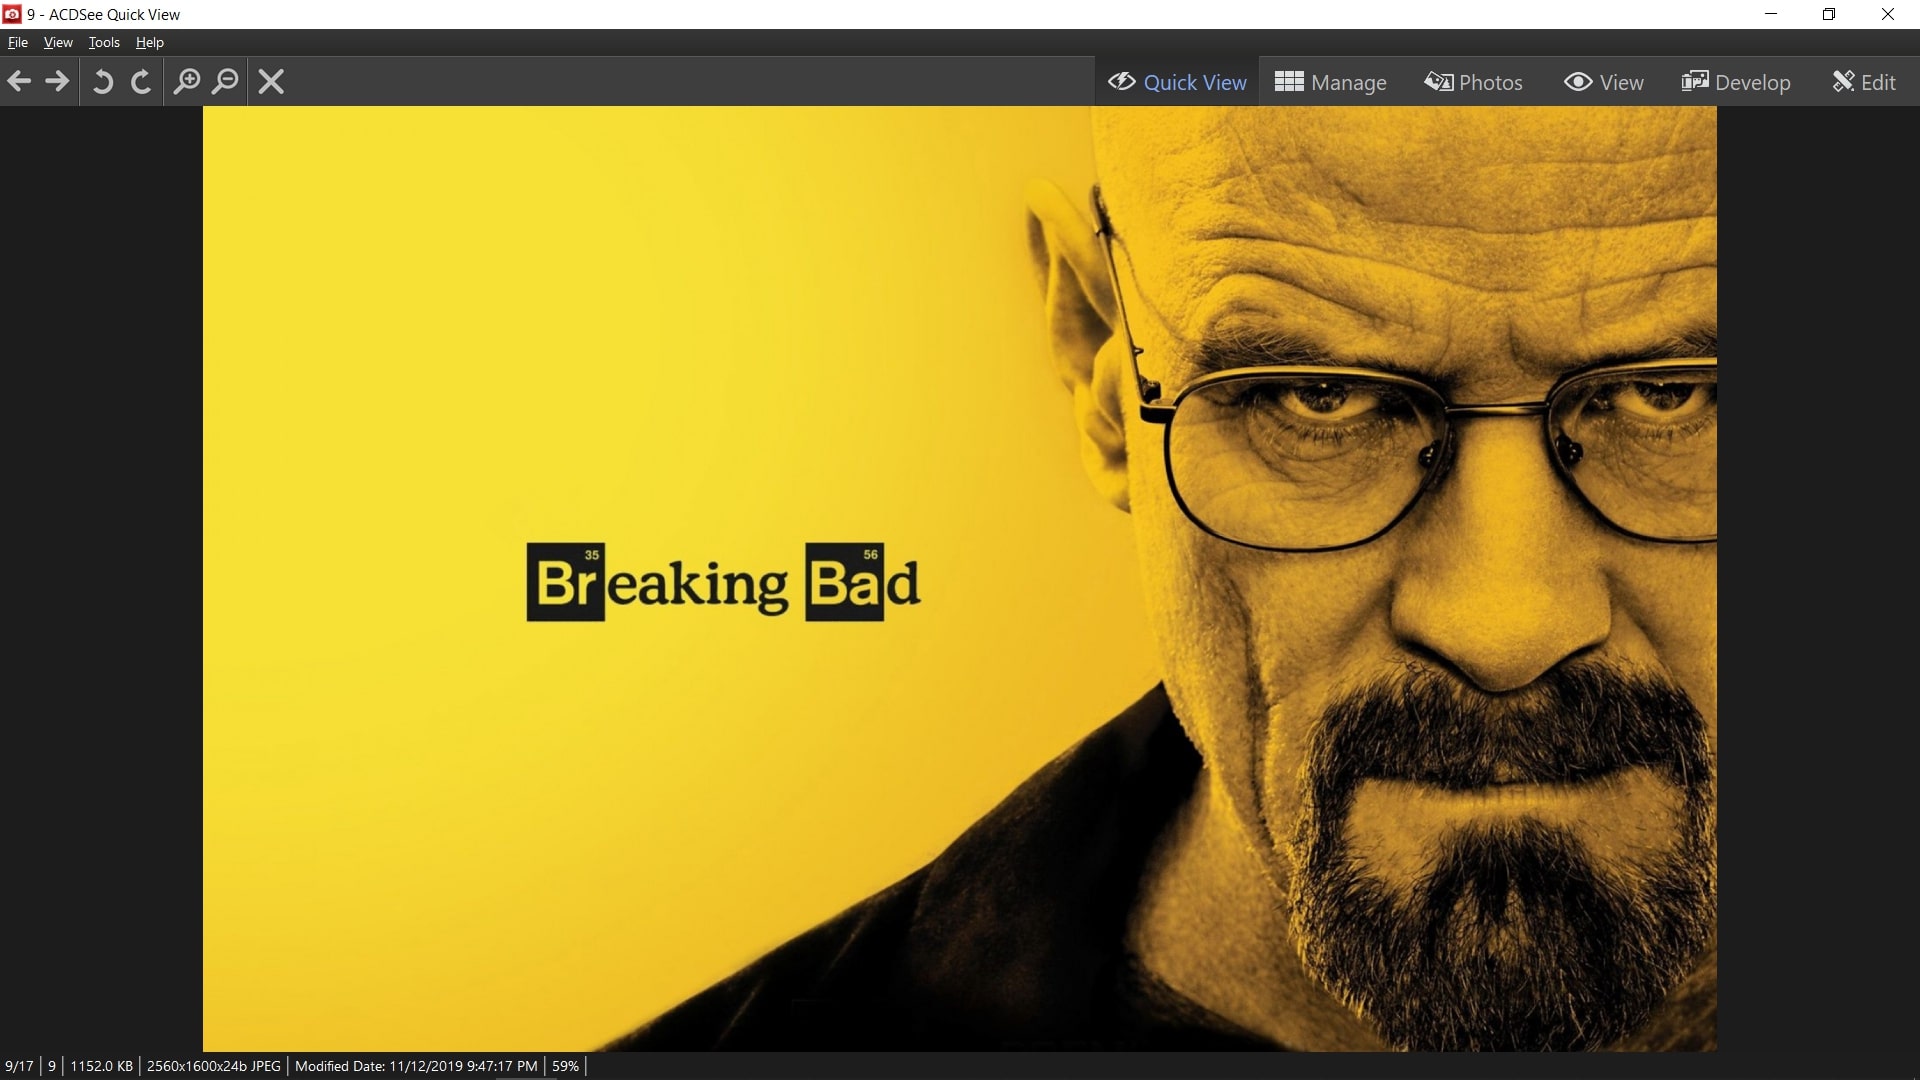Open the View menu
Screen dimensions: 1920x1080
coord(58,42)
